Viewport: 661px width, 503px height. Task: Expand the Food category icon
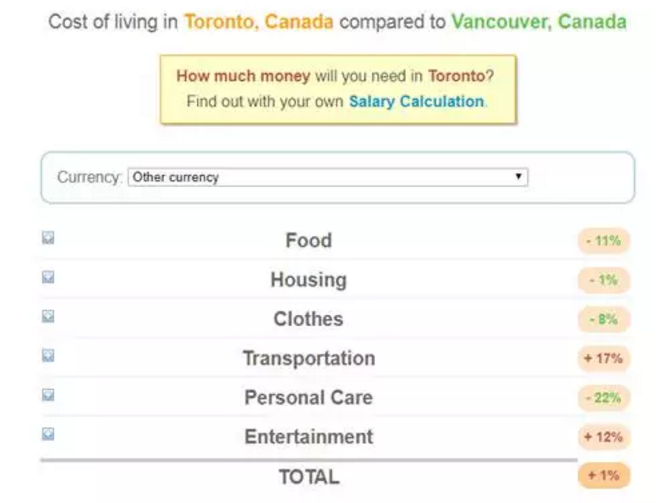pos(48,238)
